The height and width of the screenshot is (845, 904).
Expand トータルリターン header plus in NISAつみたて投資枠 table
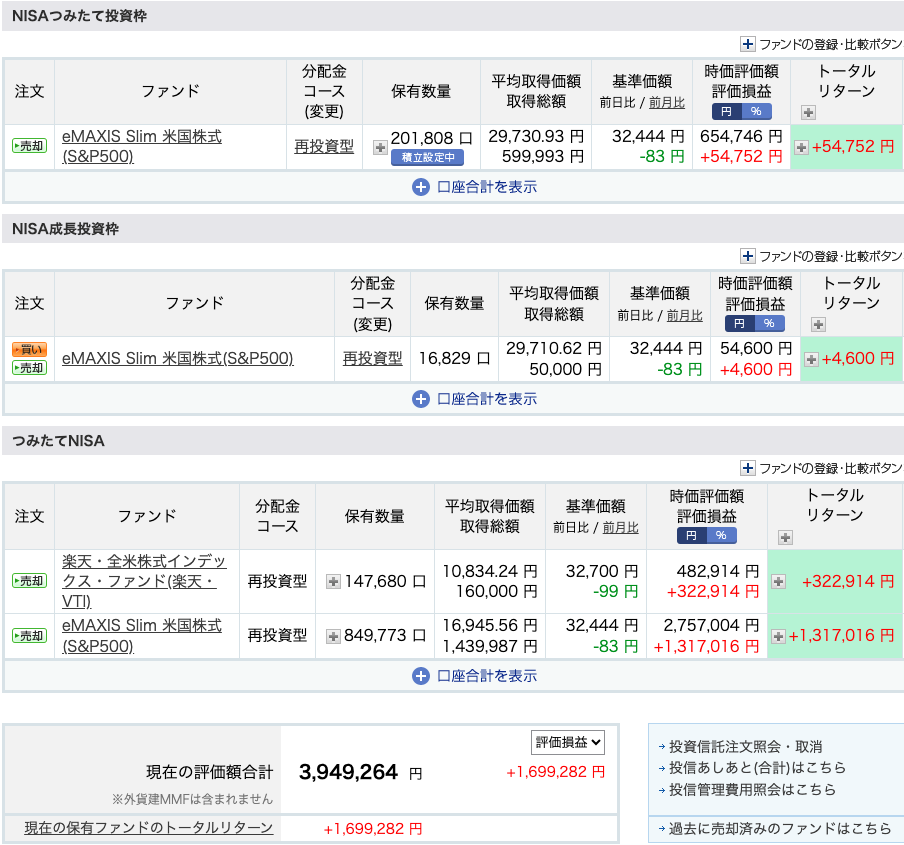point(808,112)
